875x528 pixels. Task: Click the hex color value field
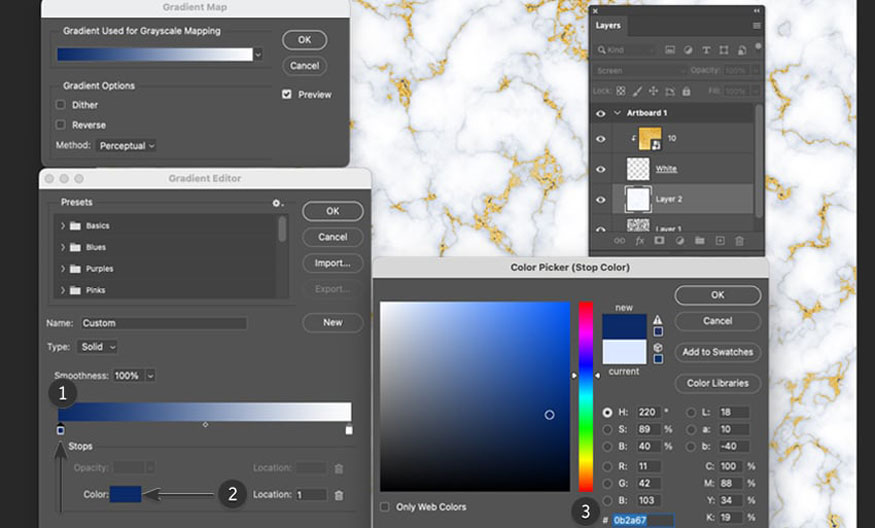(642, 520)
